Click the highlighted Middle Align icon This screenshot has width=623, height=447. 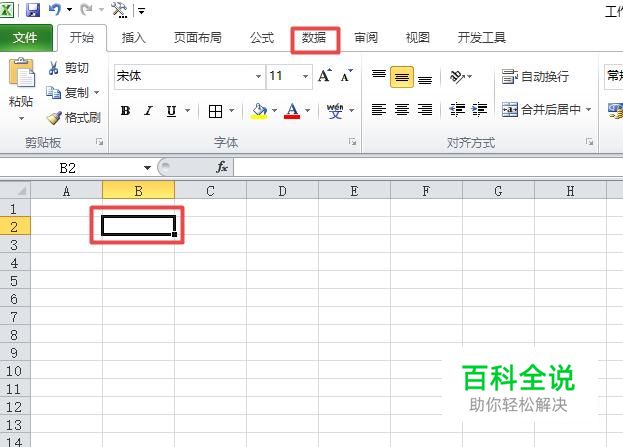(x=402, y=77)
